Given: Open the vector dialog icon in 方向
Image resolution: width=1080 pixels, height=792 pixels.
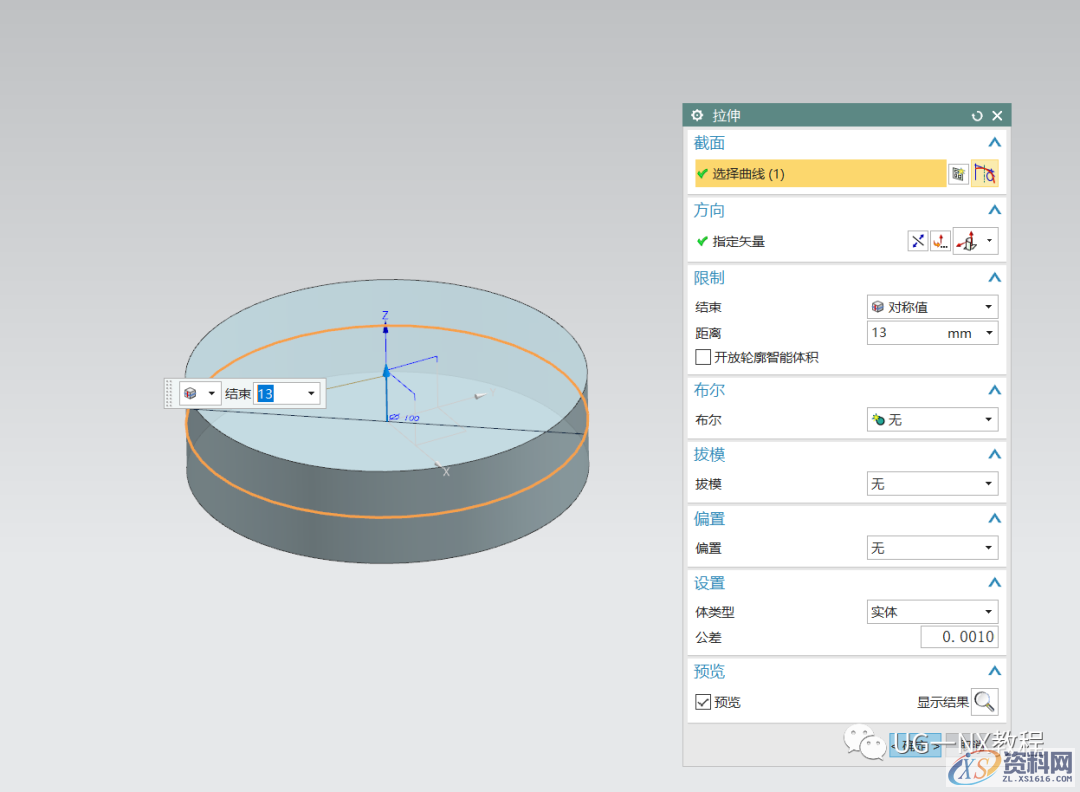Looking at the screenshot, I should pyautogui.click(x=941, y=241).
